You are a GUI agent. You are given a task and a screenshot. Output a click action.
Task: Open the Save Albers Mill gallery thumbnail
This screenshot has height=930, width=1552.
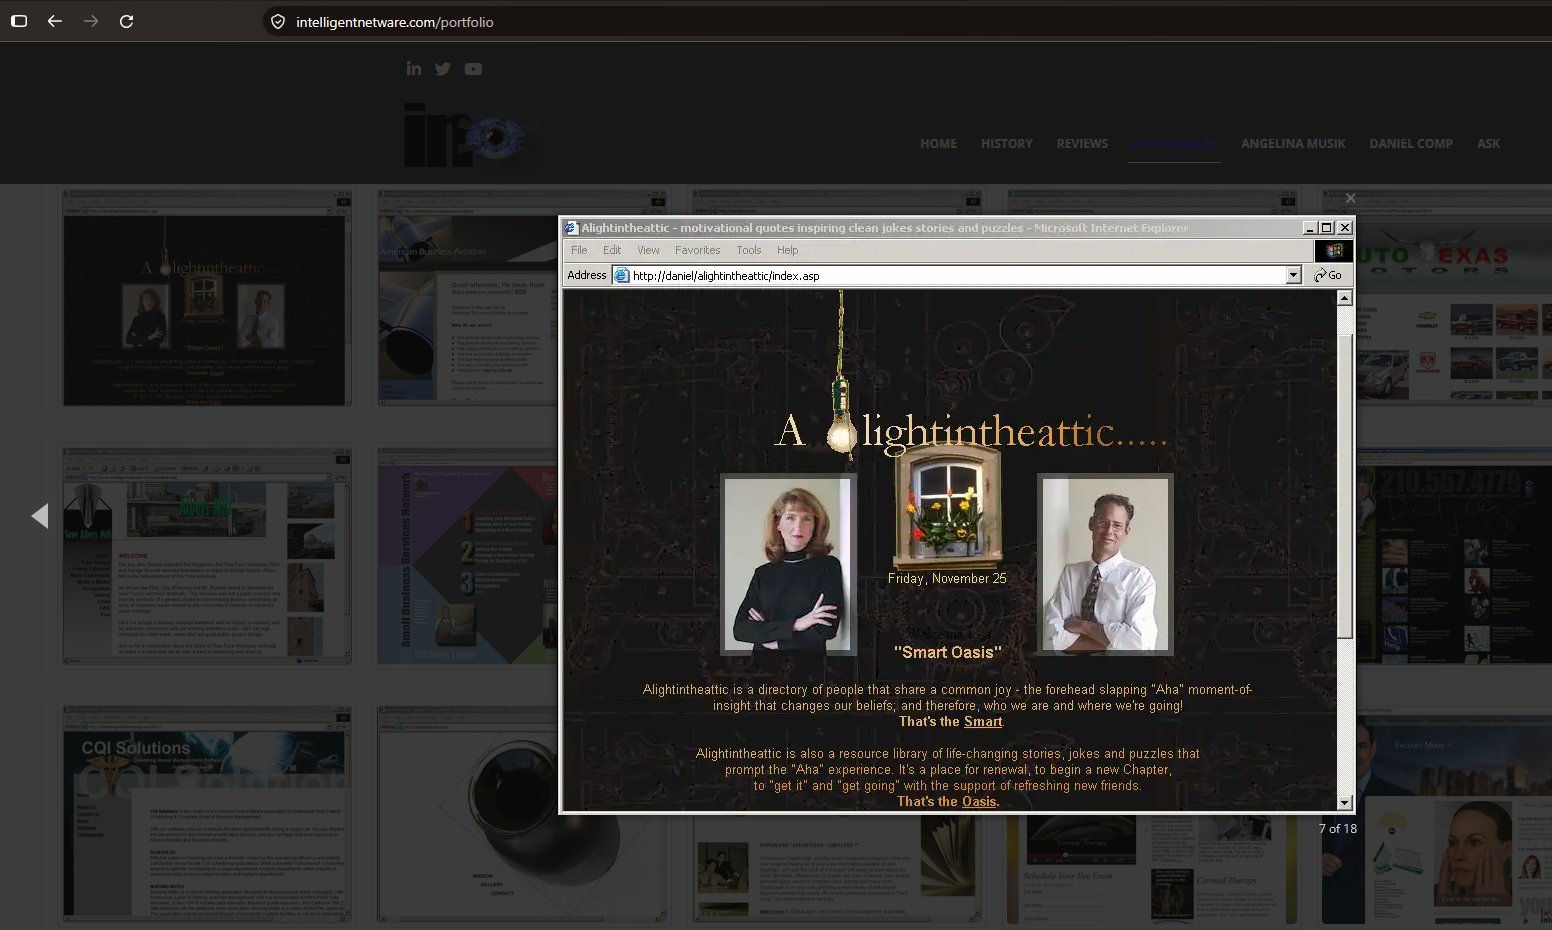click(x=208, y=556)
